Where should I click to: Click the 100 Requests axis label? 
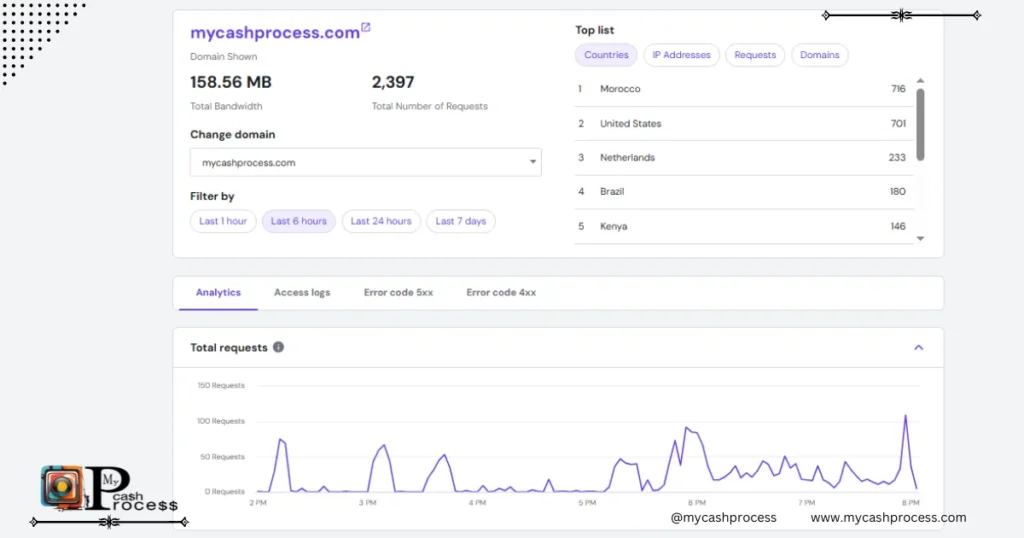[221, 421]
